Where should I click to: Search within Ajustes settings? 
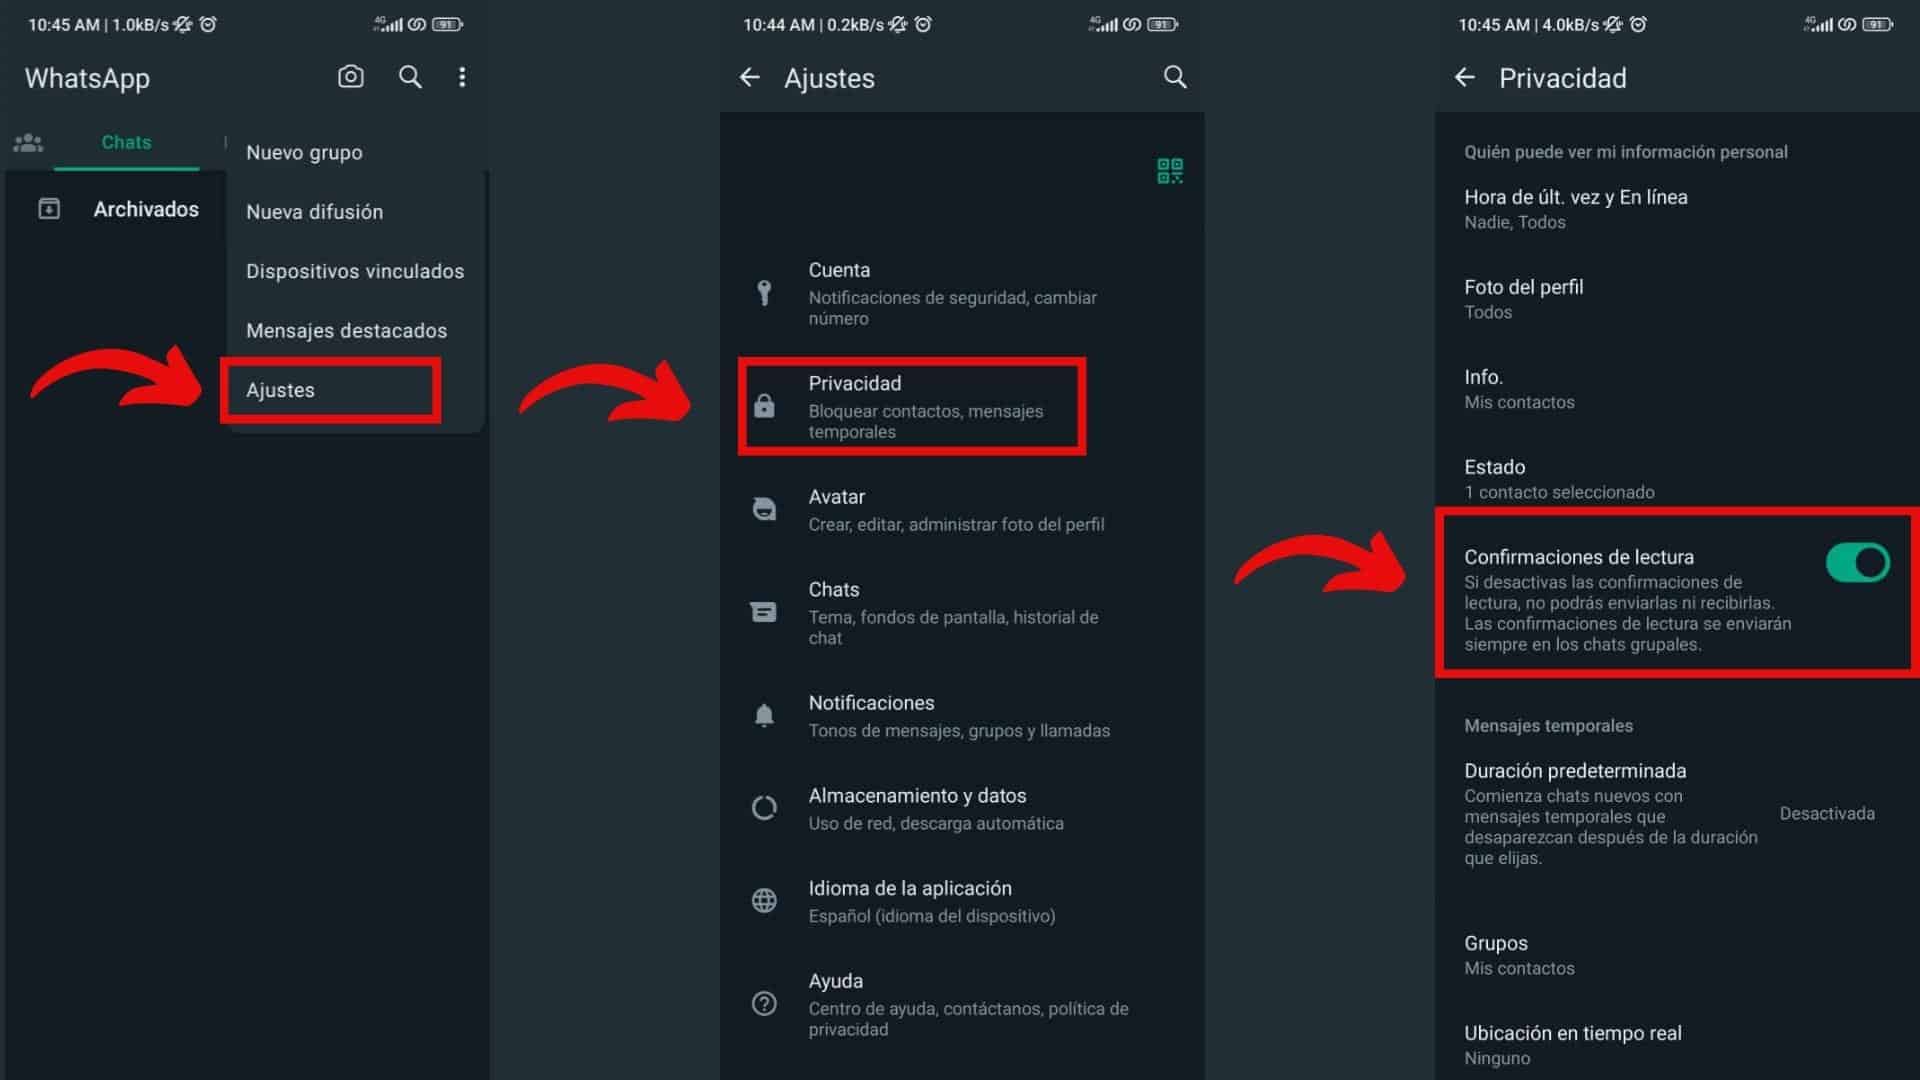(1175, 77)
